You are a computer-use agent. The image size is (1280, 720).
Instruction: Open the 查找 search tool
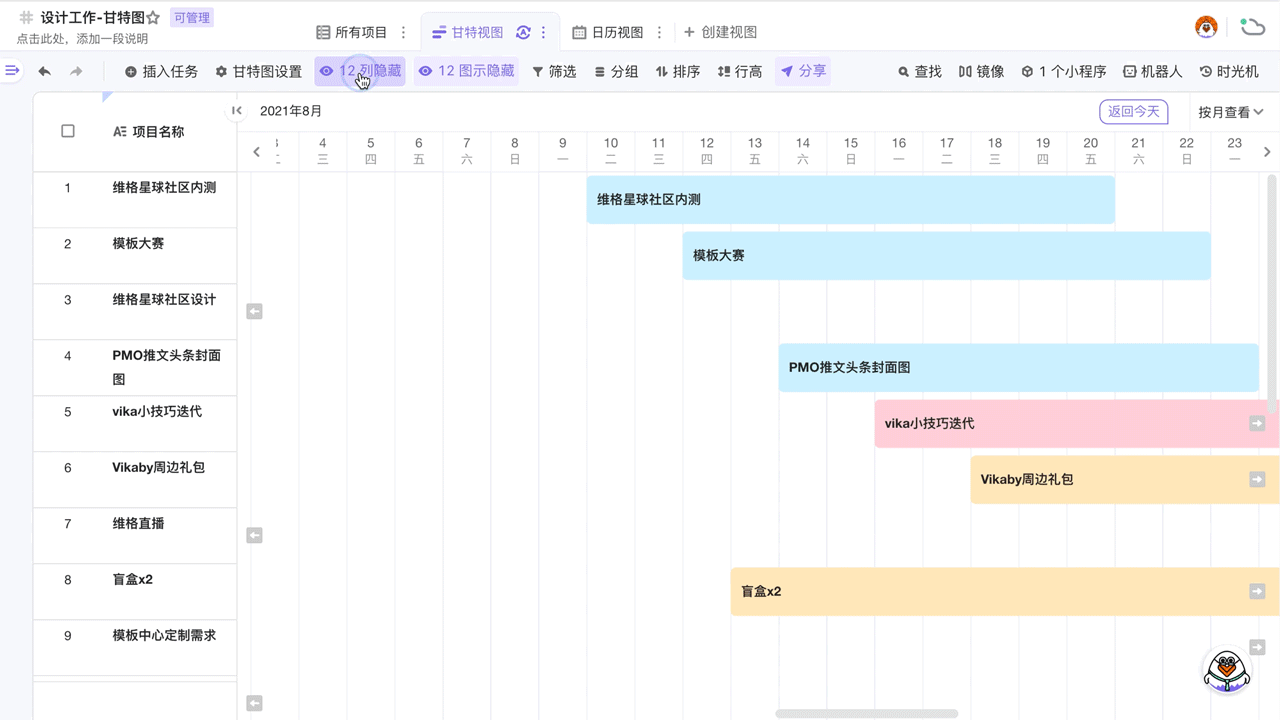pyautogui.click(x=919, y=71)
